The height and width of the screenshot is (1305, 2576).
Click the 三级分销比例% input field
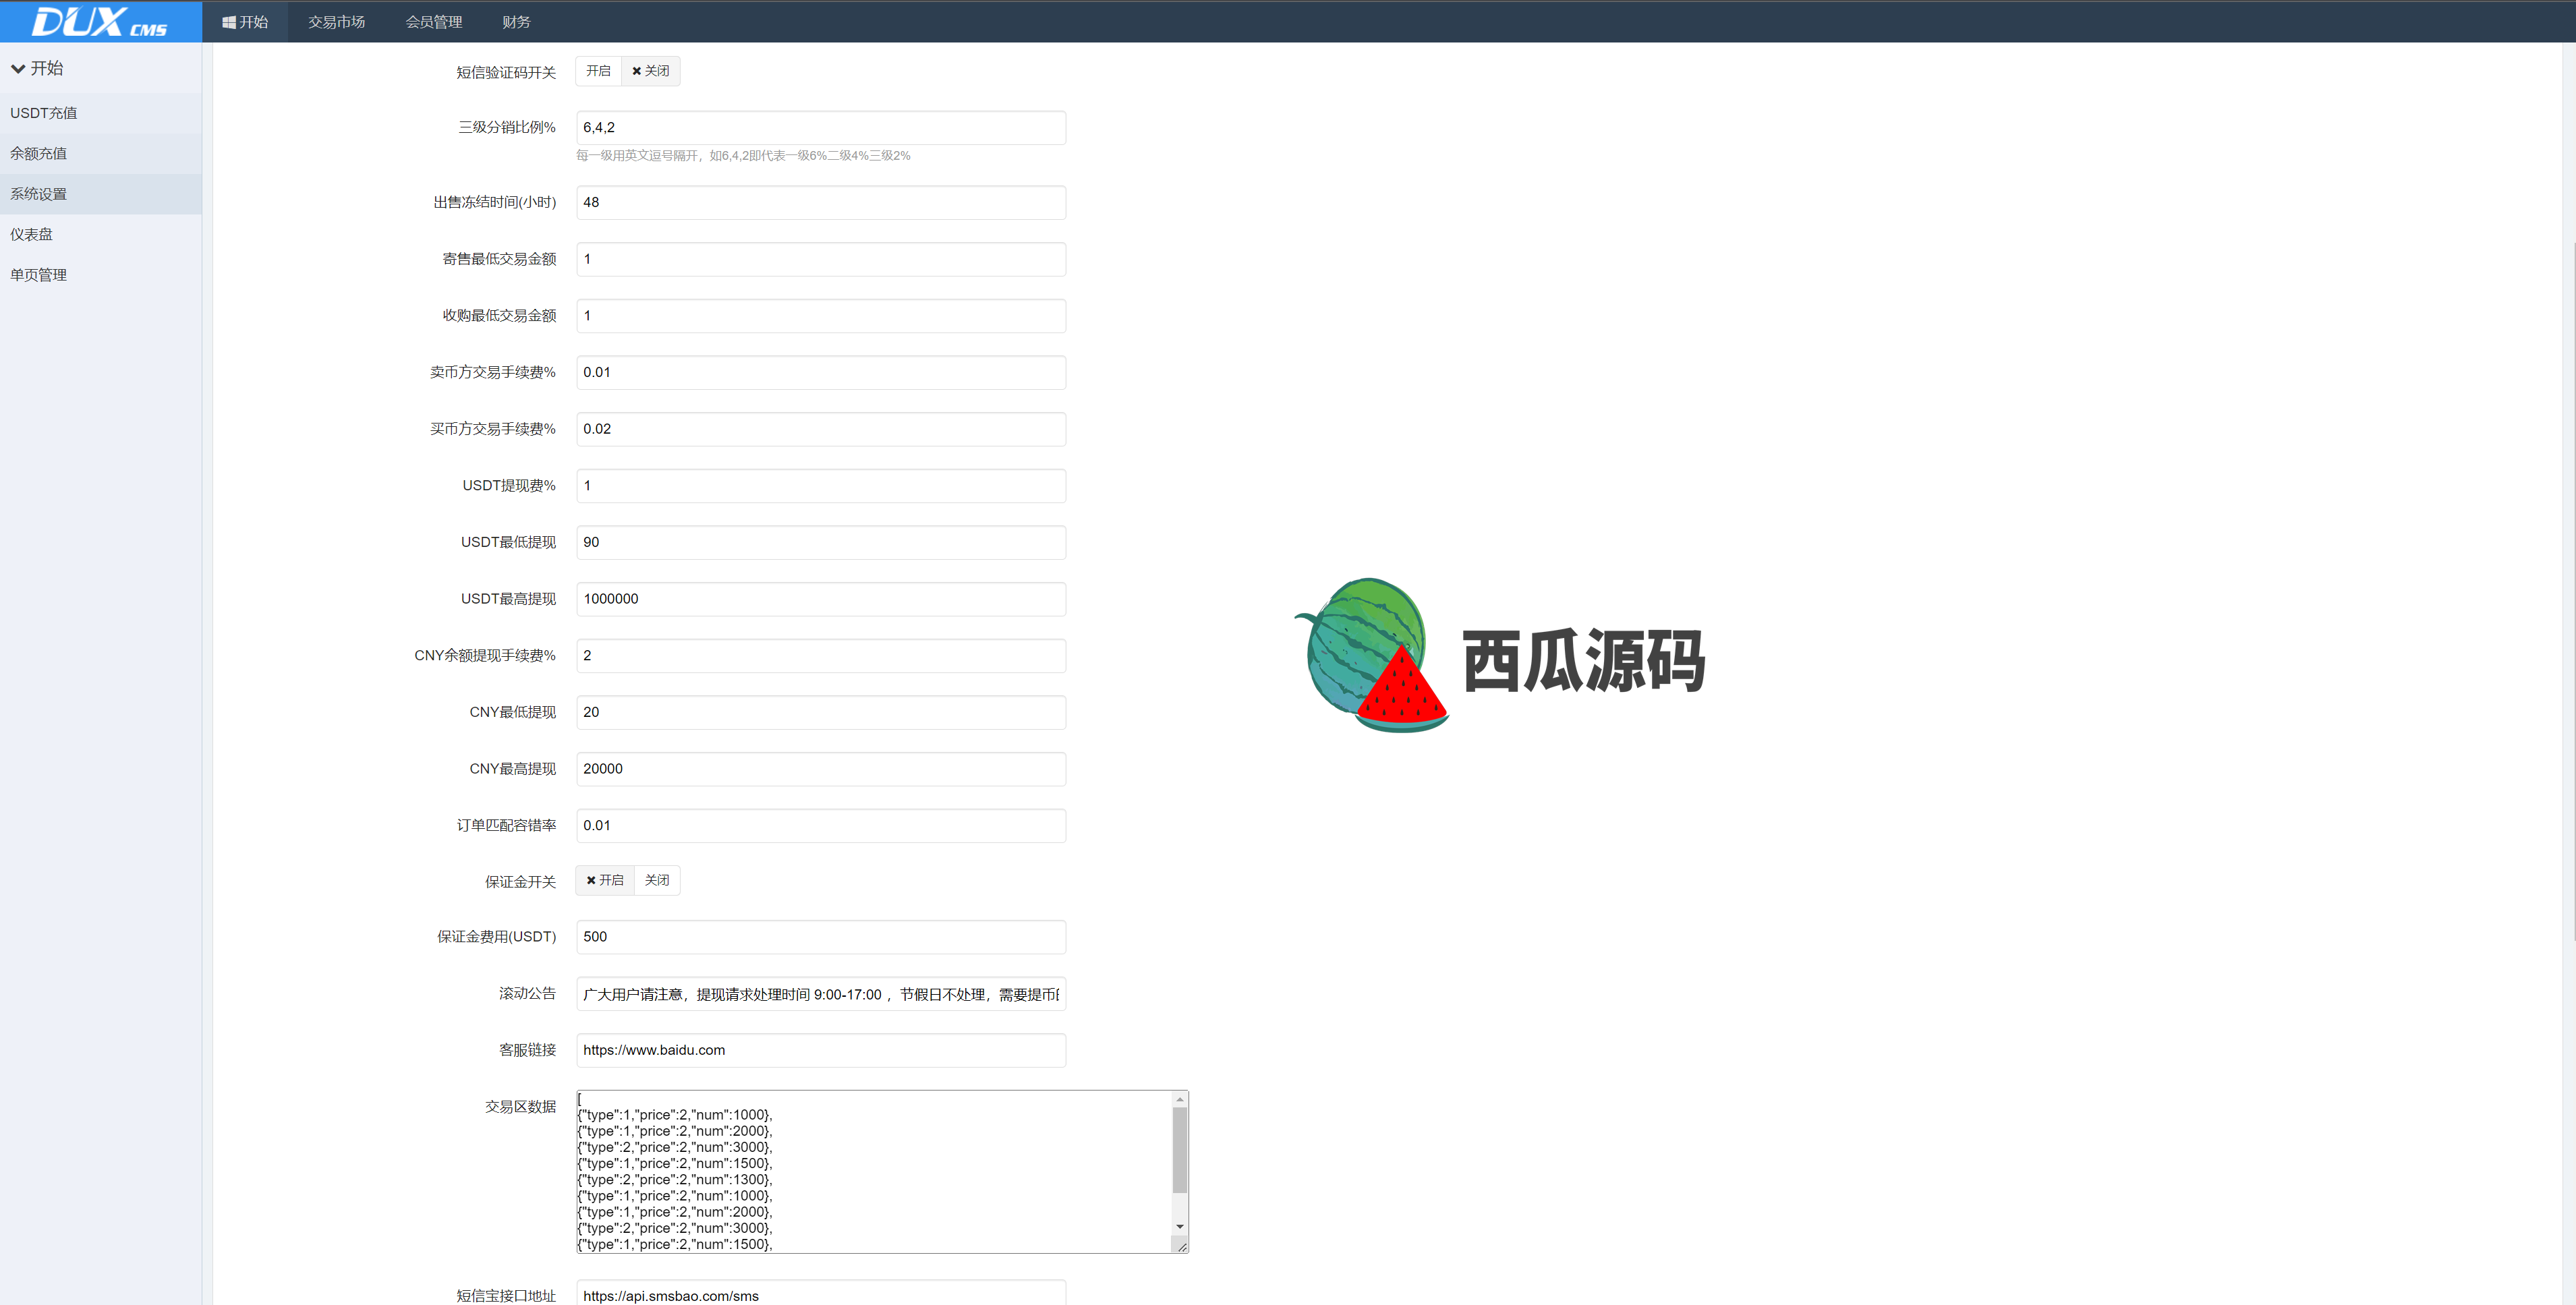[x=821, y=128]
